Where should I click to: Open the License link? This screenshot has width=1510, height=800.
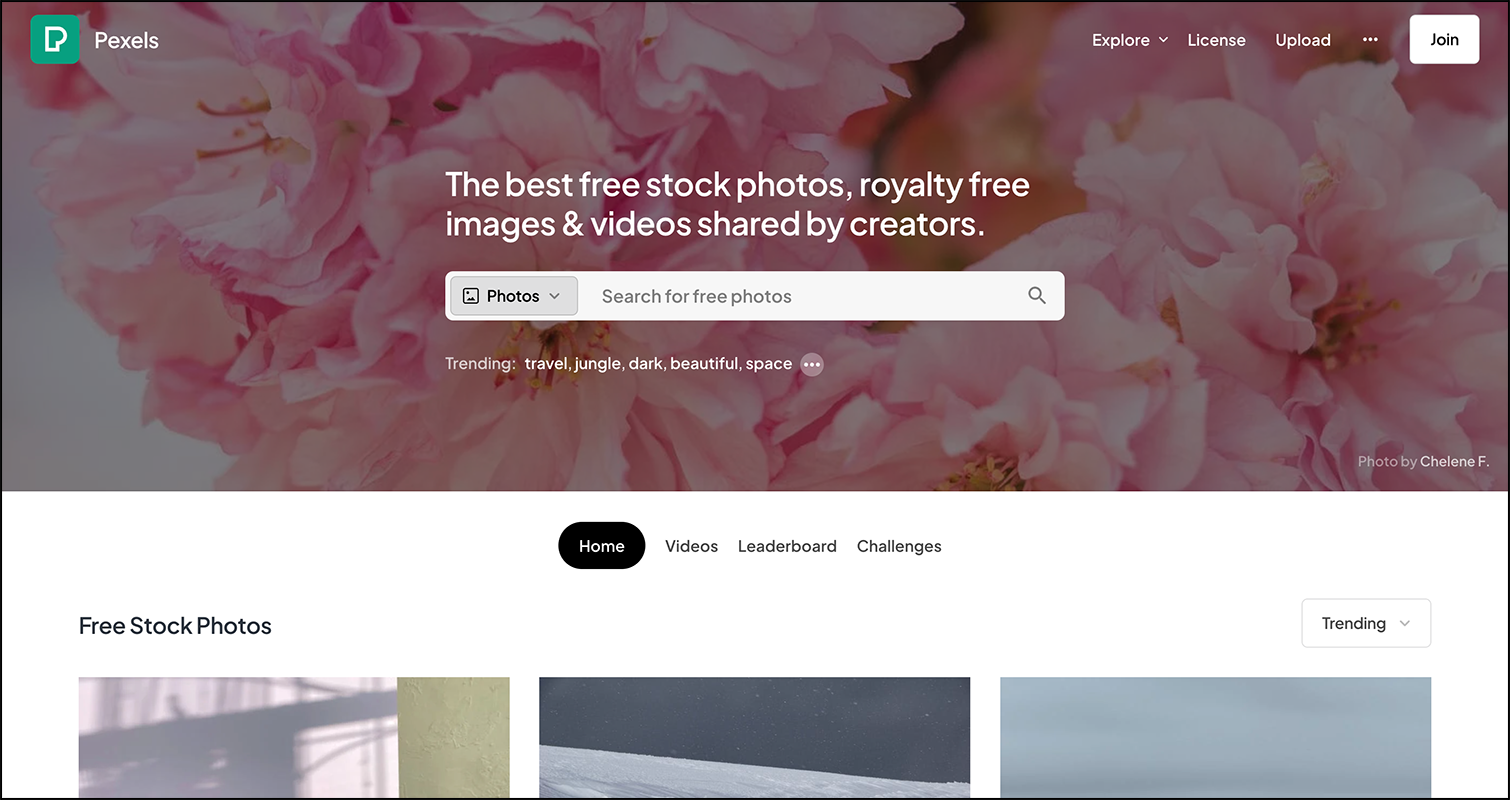click(x=1216, y=40)
